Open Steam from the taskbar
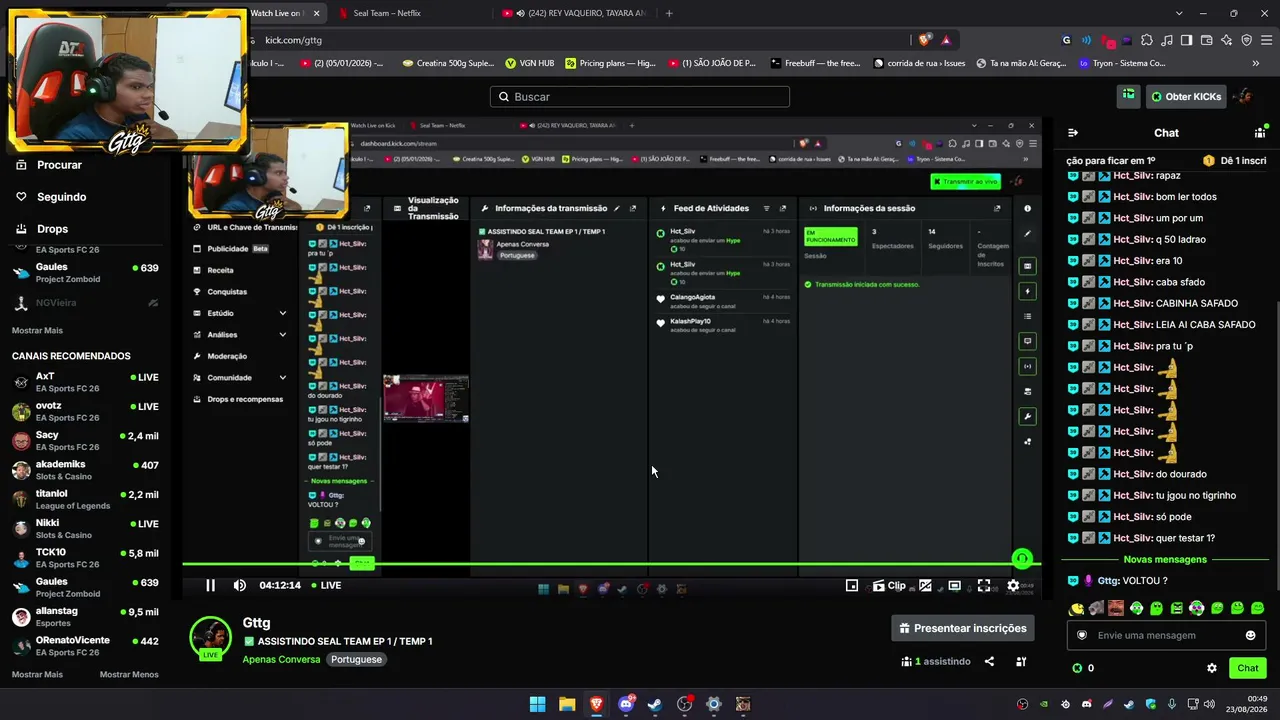 click(655, 704)
